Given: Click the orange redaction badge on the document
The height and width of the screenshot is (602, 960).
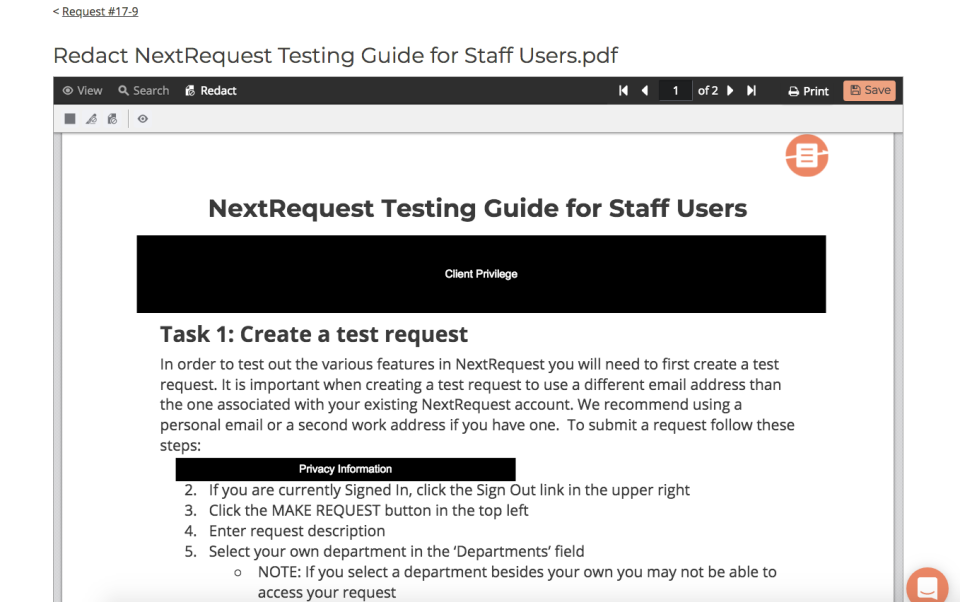Looking at the screenshot, I should pyautogui.click(x=806, y=156).
